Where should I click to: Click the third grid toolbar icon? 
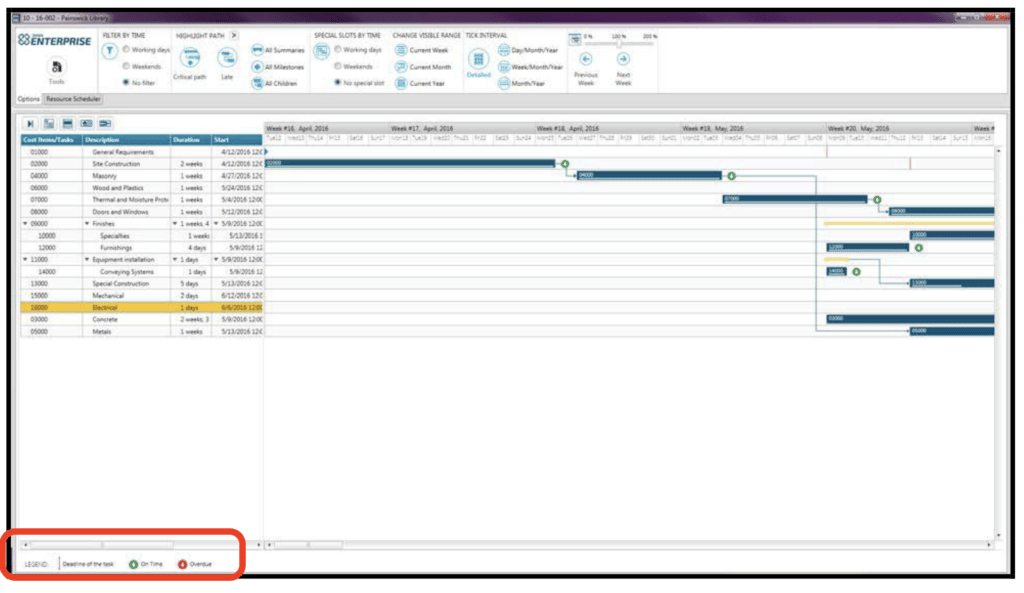pos(67,123)
